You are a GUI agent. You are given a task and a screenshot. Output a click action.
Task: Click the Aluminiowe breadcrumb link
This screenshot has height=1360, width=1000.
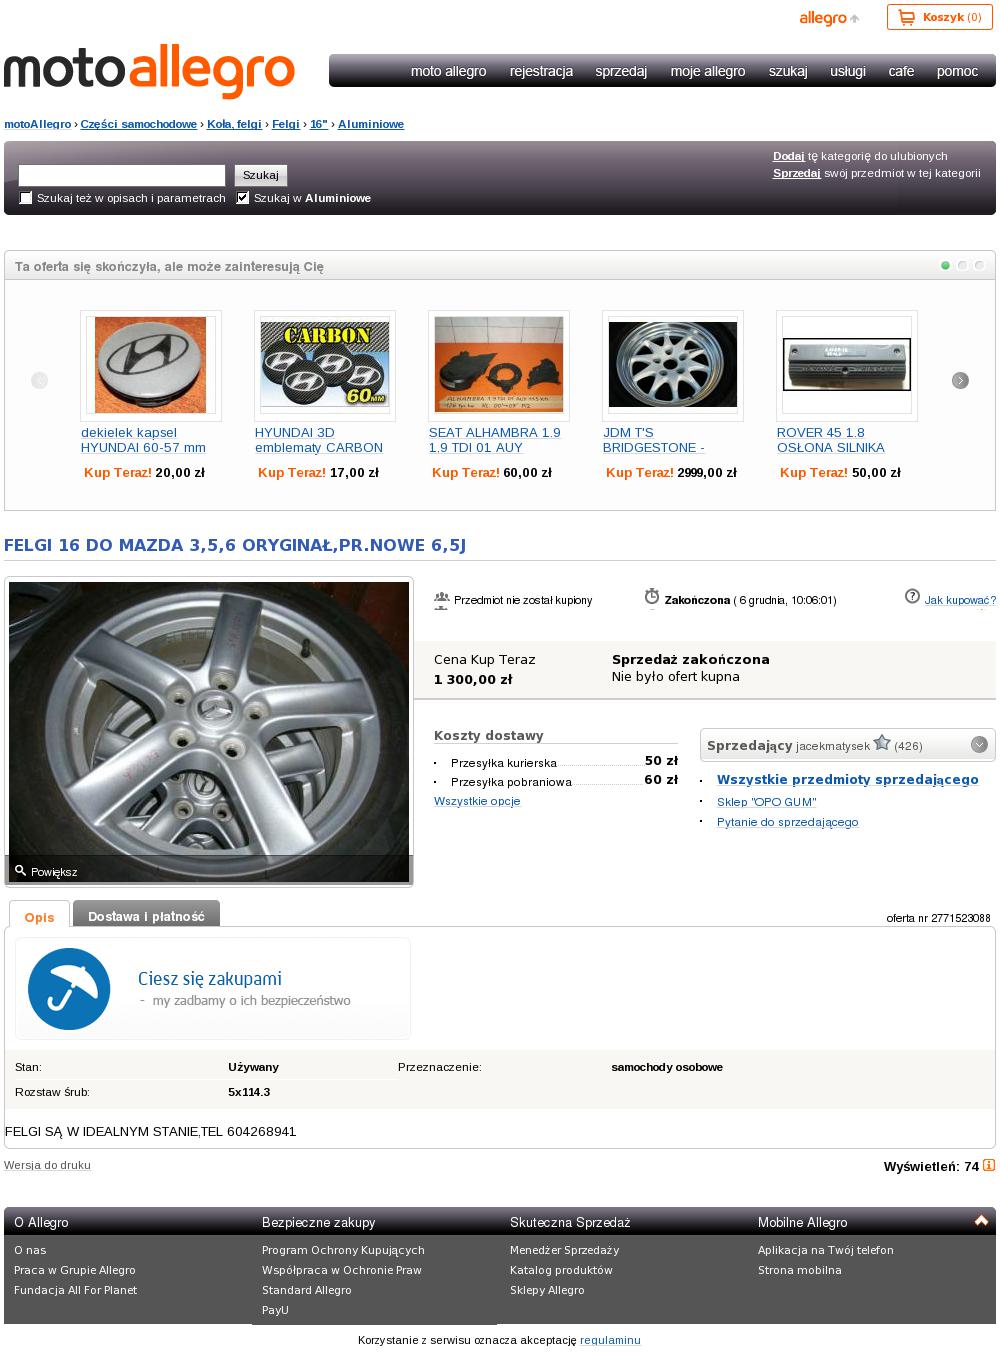(371, 124)
